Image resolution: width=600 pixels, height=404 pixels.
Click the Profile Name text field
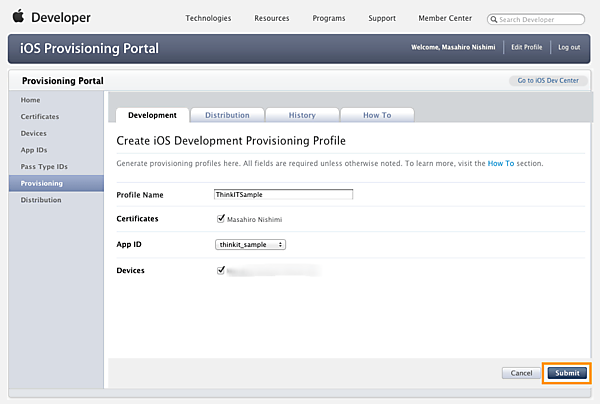click(x=284, y=194)
